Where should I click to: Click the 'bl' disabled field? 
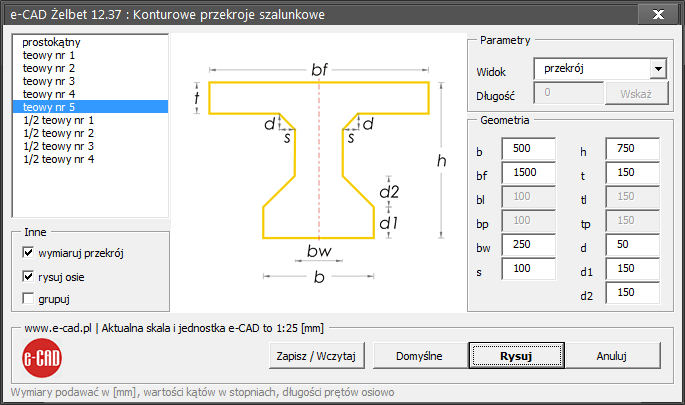pyautogui.click(x=529, y=197)
